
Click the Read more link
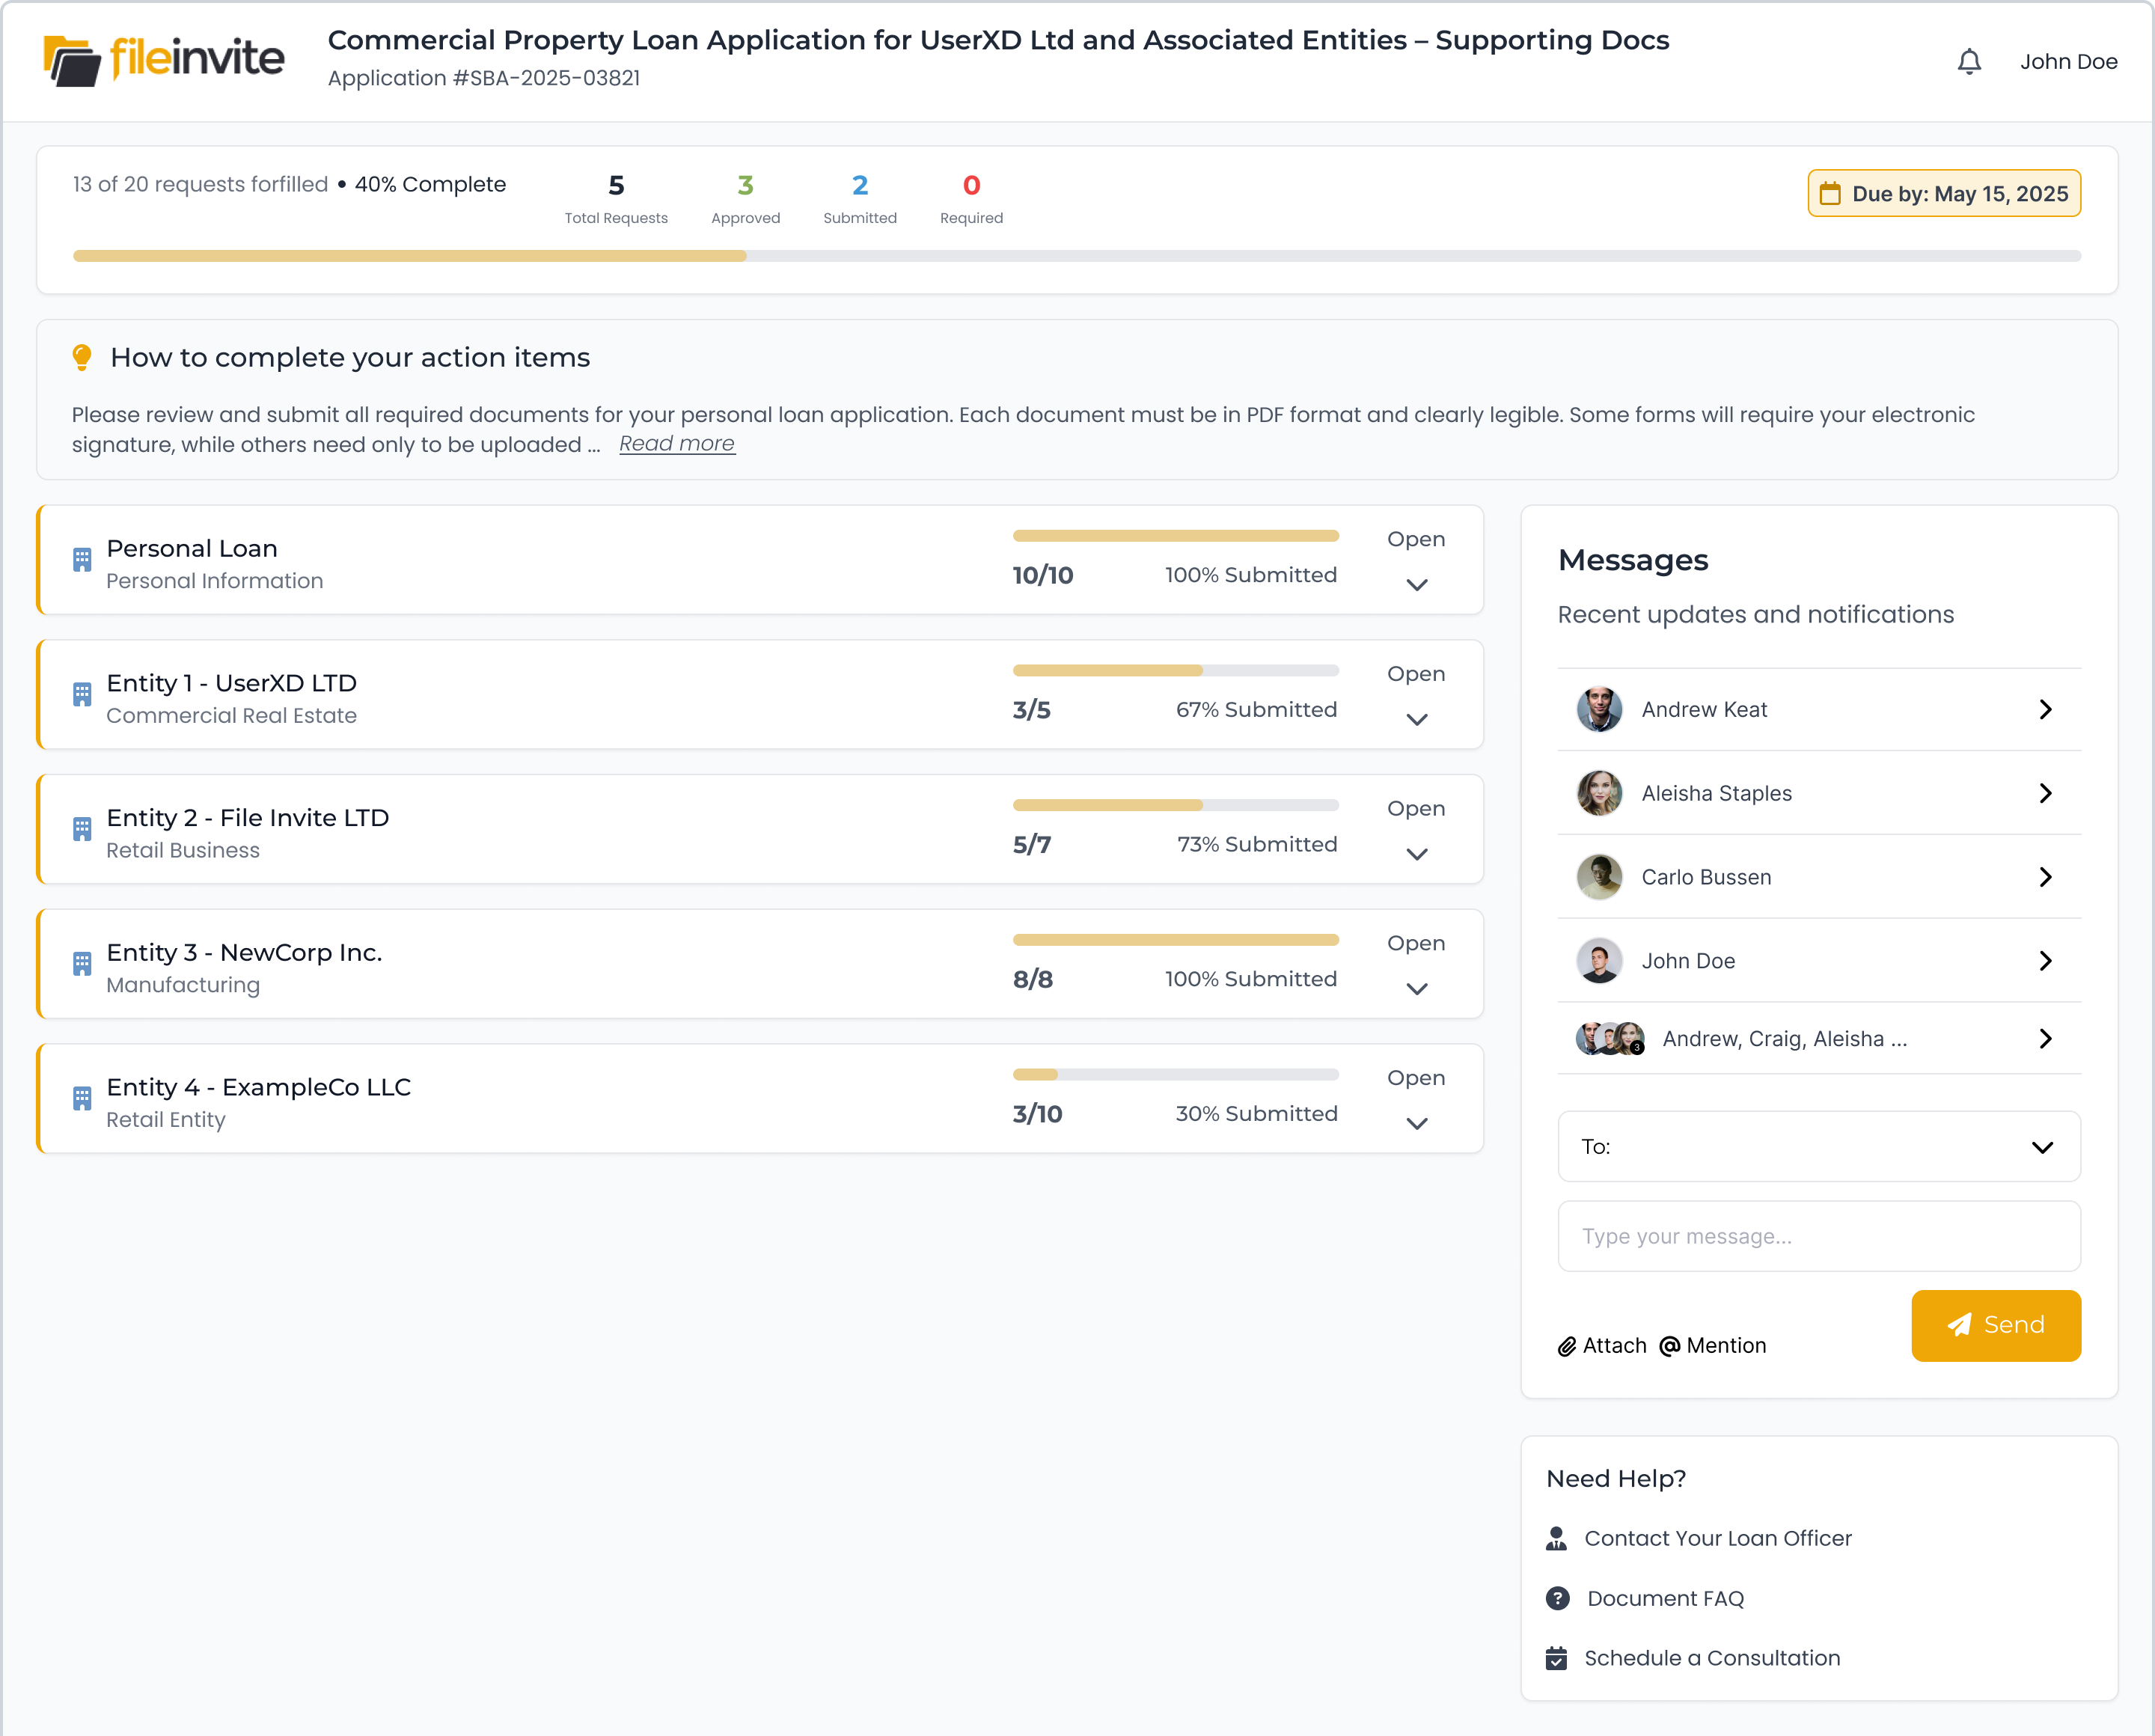(676, 444)
